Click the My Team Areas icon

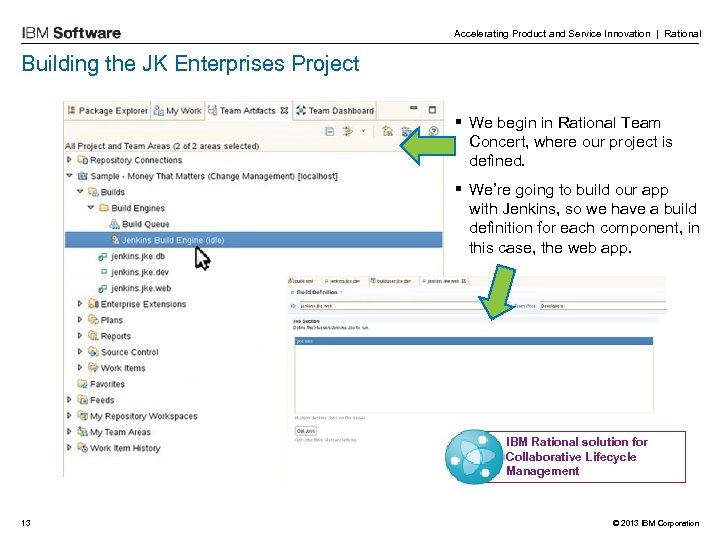[83, 432]
